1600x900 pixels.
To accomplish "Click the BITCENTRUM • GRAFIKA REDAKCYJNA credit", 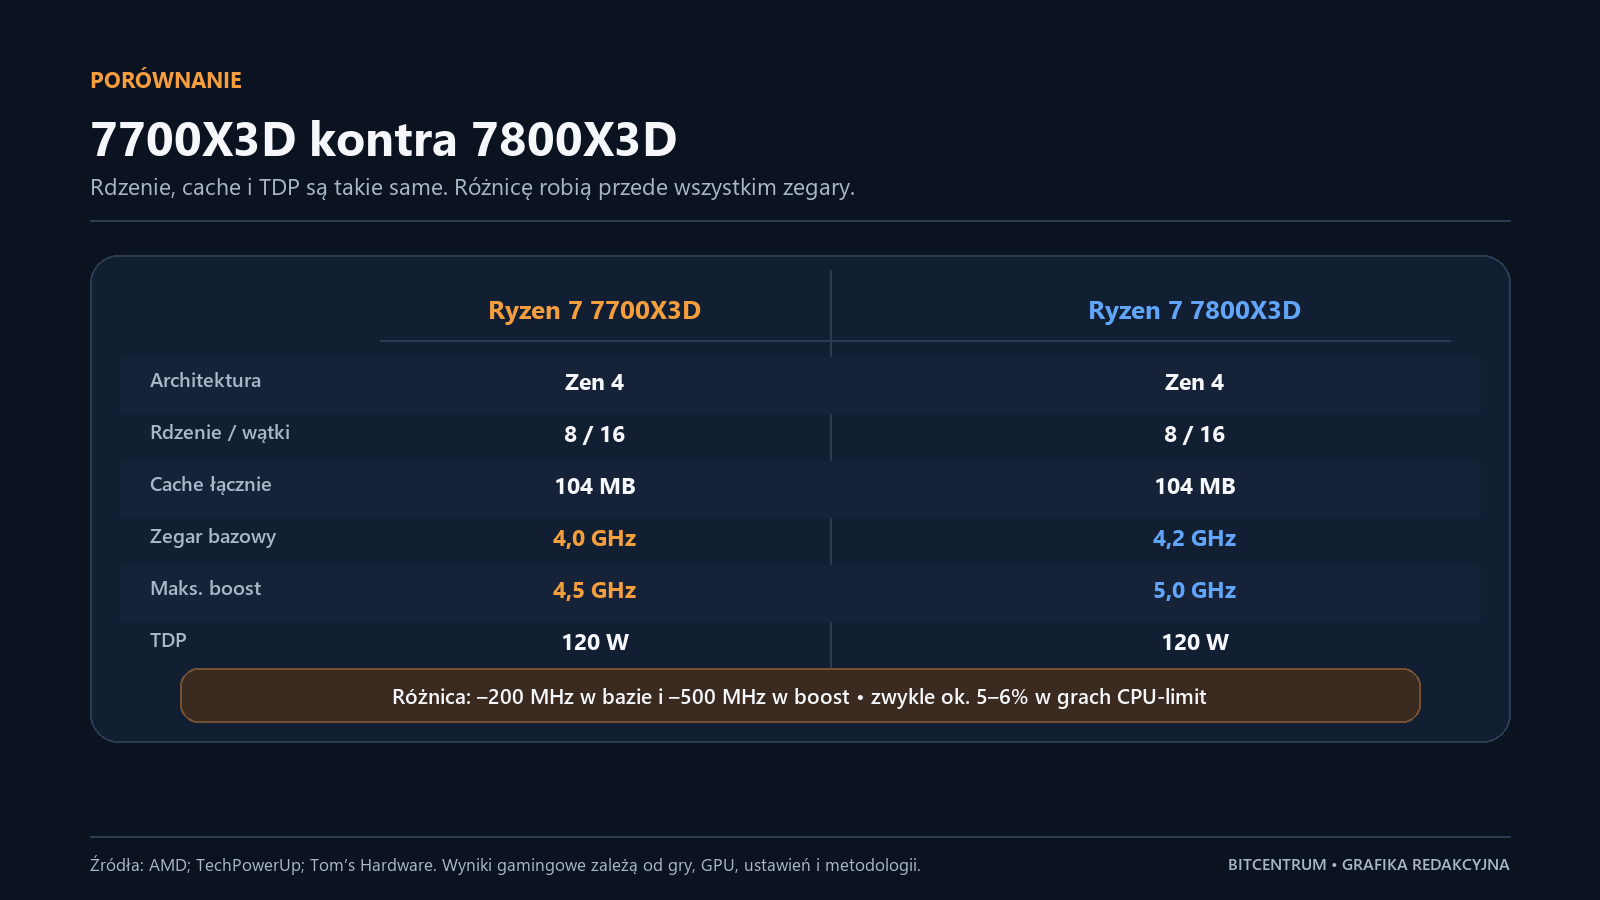I will [1368, 865].
